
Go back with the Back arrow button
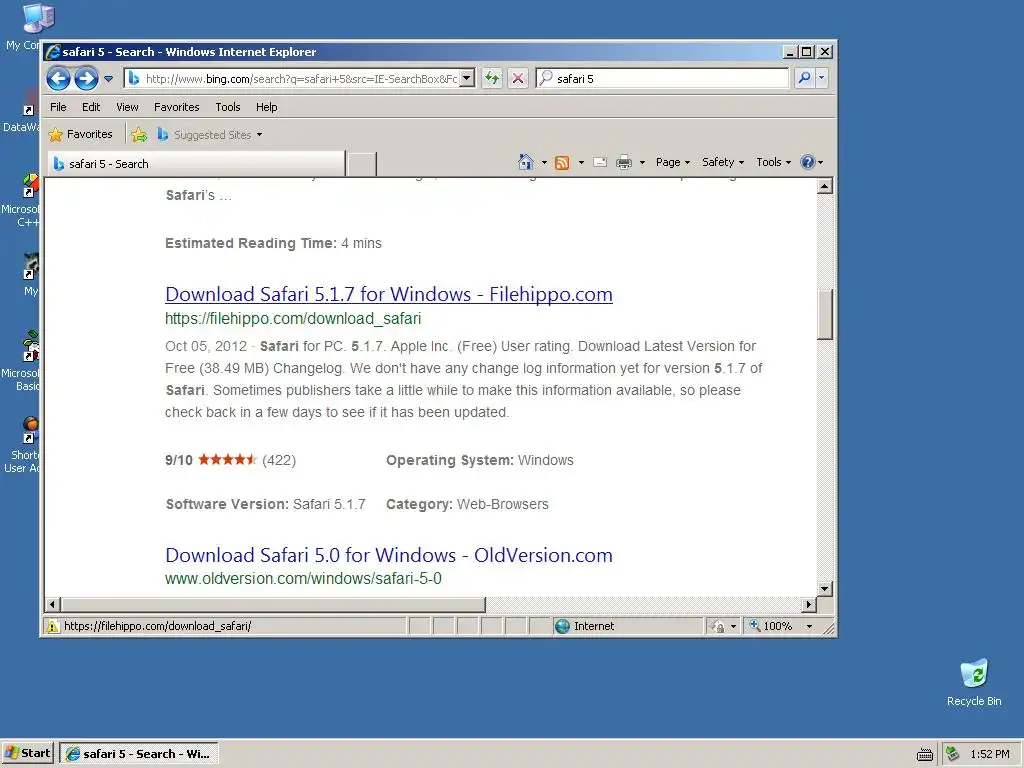coord(58,79)
